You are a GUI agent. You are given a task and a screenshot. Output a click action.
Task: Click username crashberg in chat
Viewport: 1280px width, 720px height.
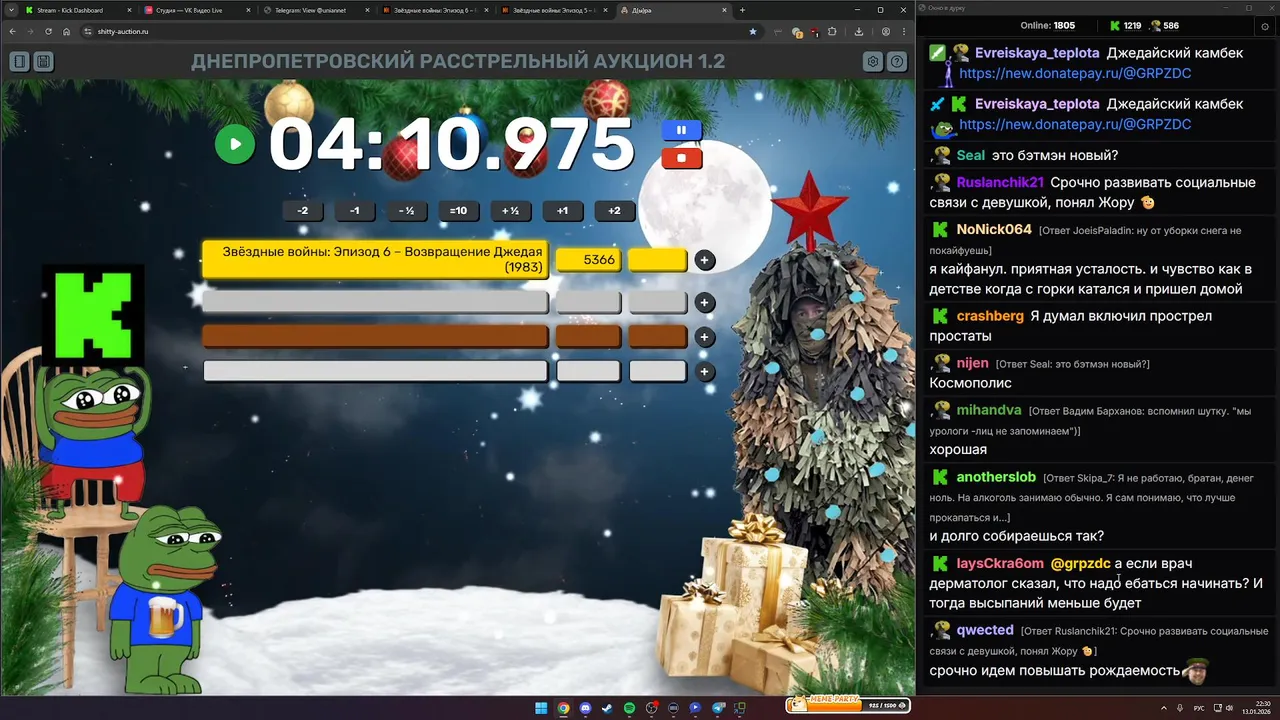pos(990,315)
